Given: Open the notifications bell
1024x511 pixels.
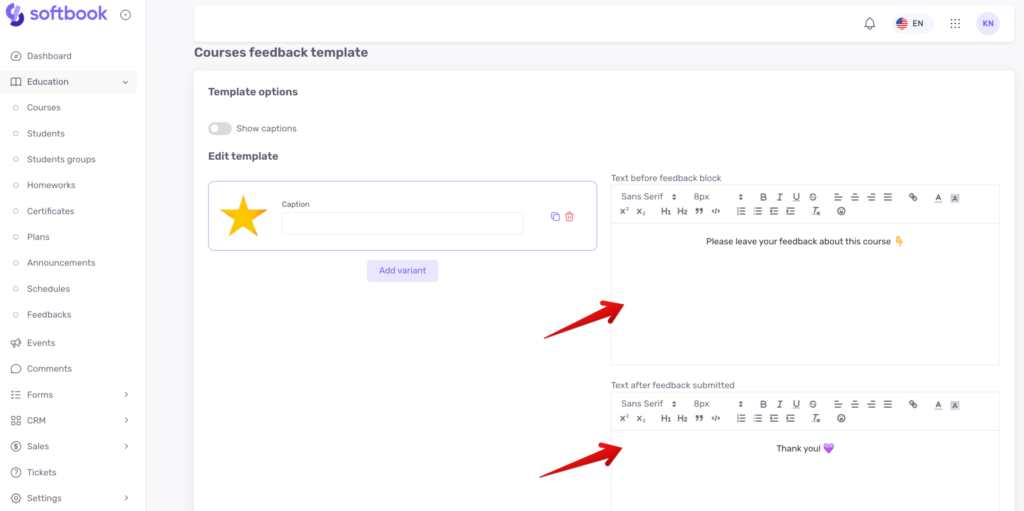Looking at the screenshot, I should [x=869, y=24].
